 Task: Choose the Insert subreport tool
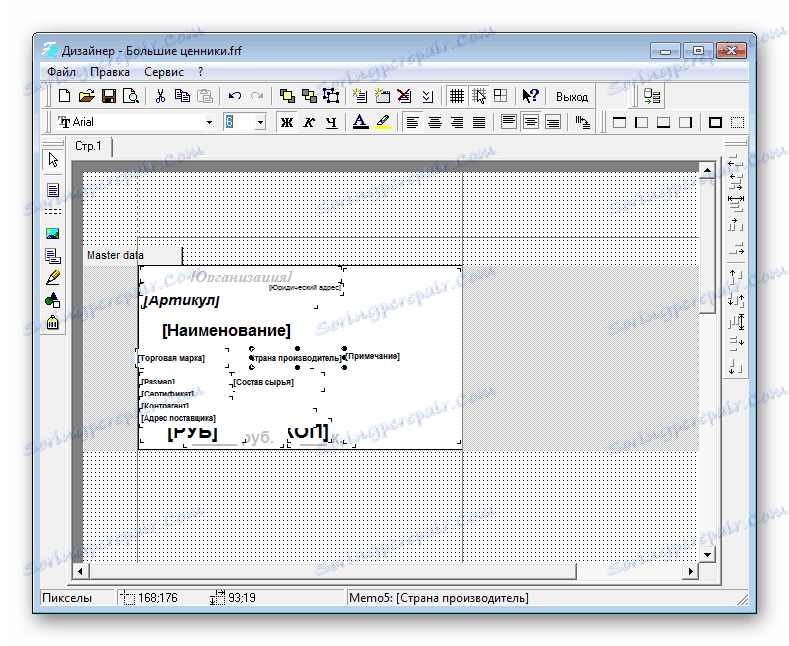pyautogui.click(x=53, y=256)
